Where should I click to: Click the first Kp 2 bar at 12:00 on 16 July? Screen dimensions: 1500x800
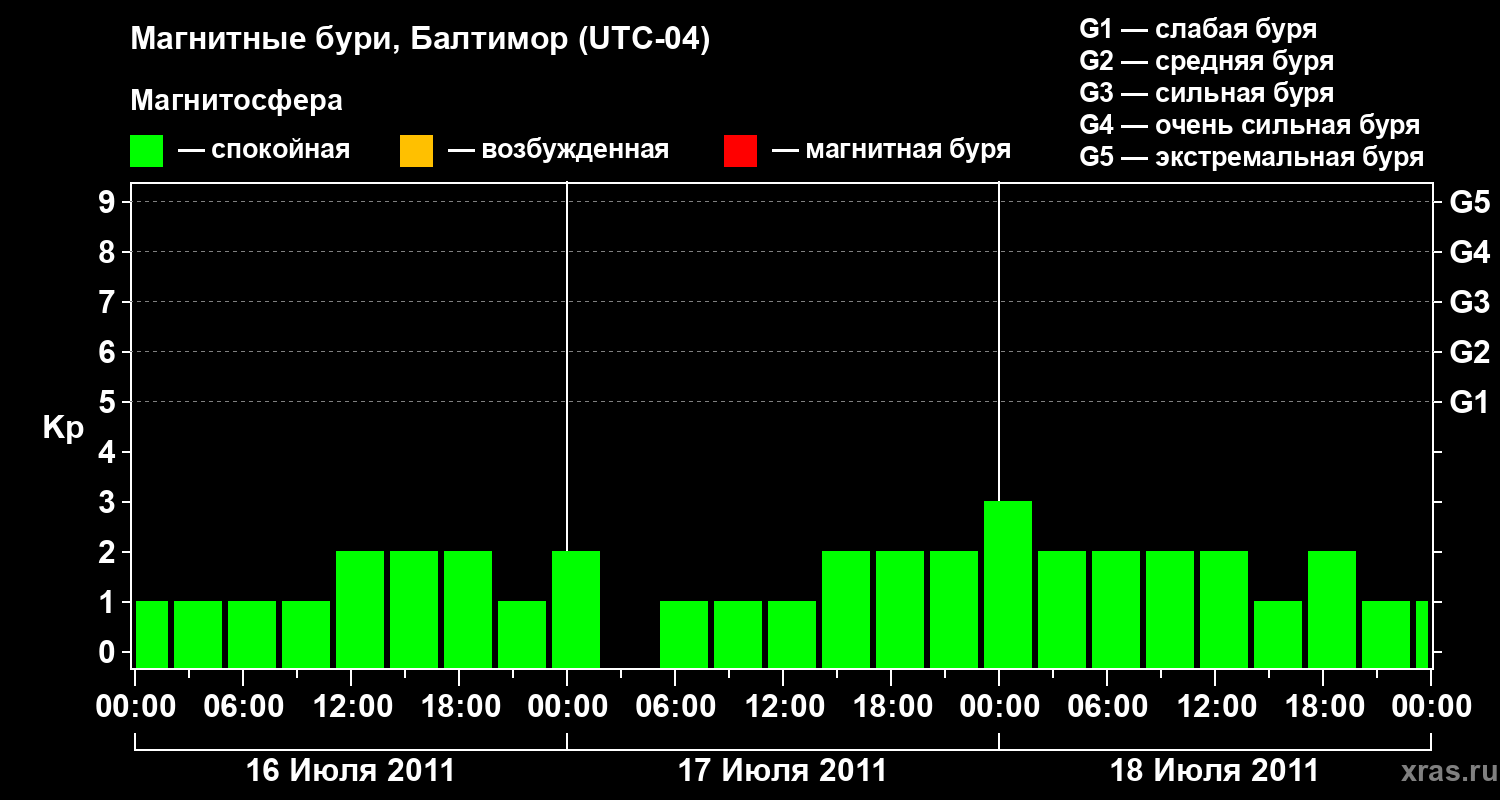tap(360, 609)
